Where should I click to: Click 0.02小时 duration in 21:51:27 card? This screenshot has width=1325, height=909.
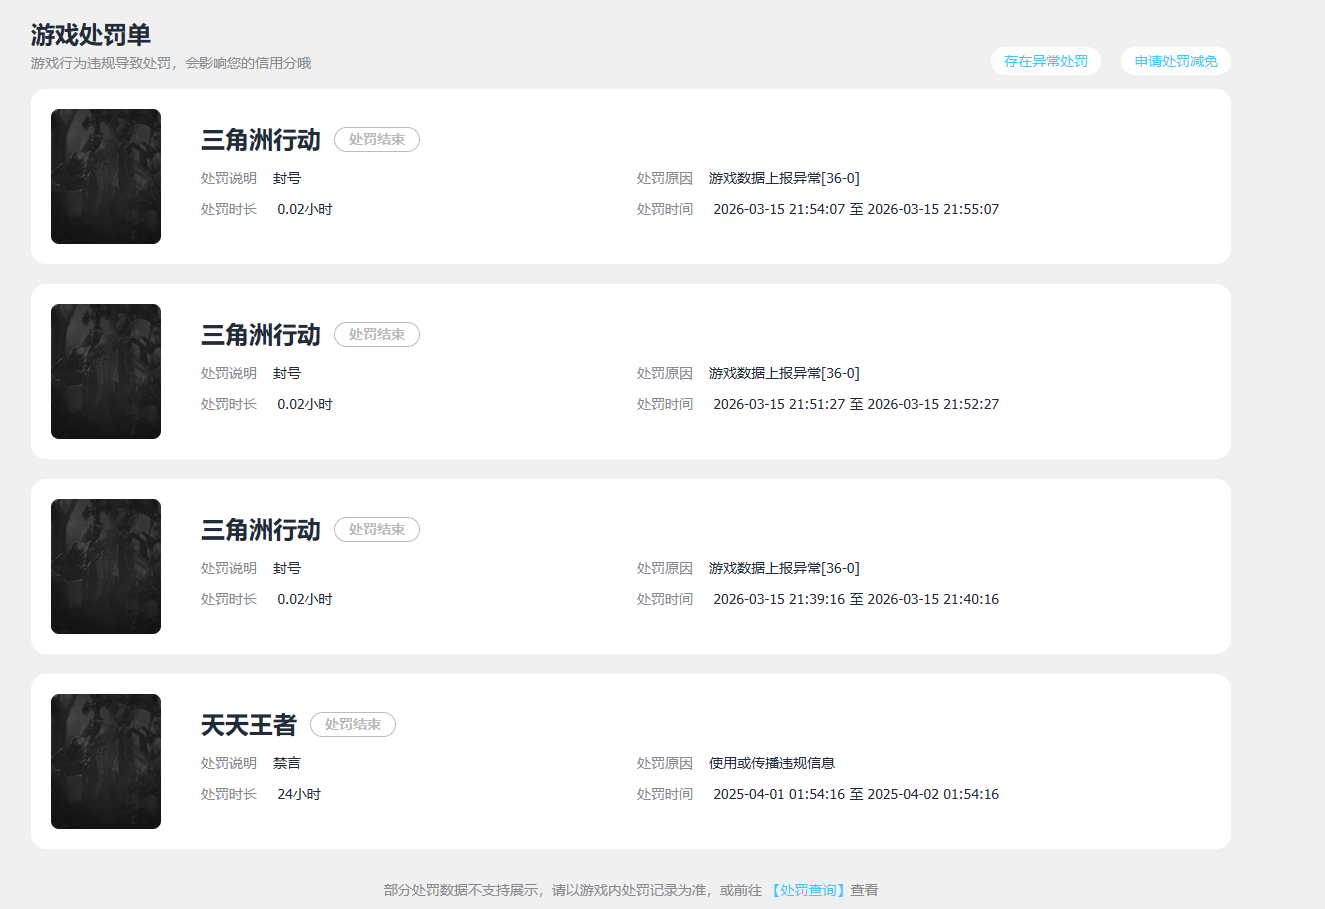pos(305,404)
